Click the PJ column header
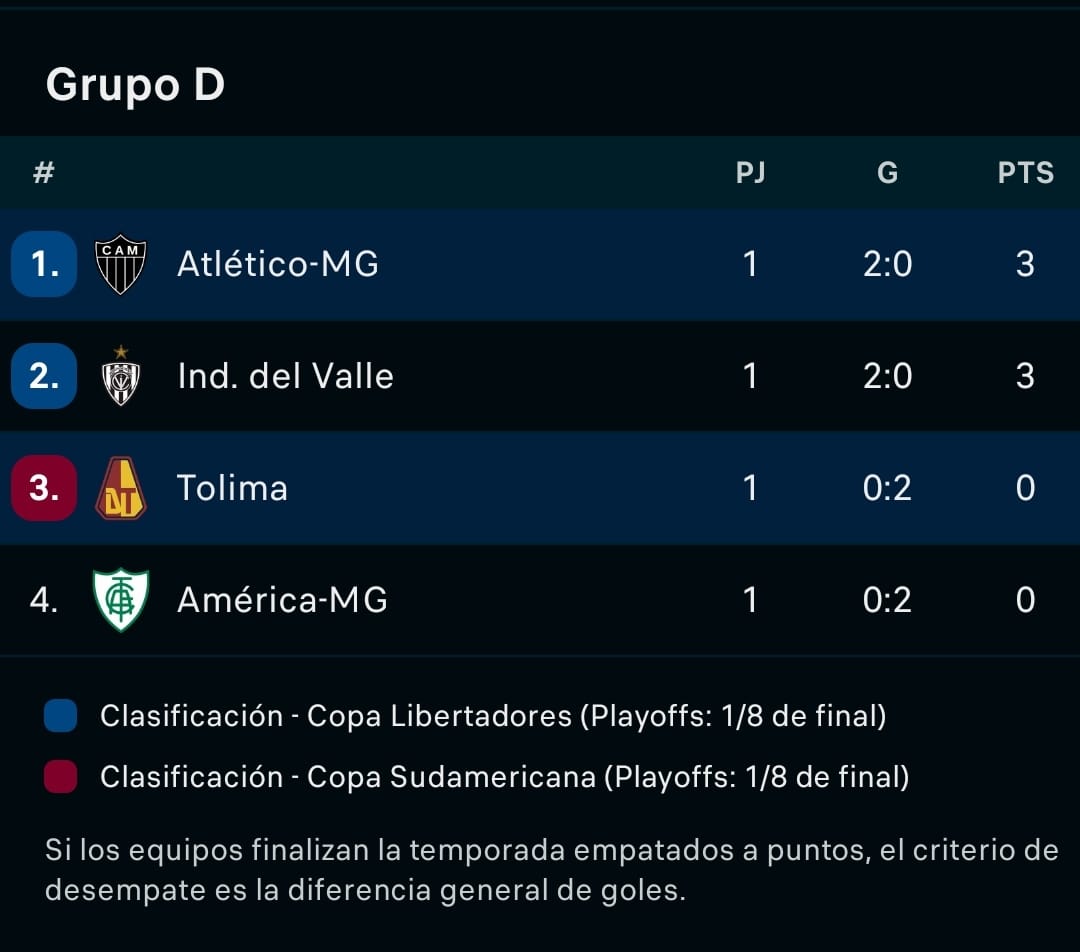1080x952 pixels. (x=750, y=173)
